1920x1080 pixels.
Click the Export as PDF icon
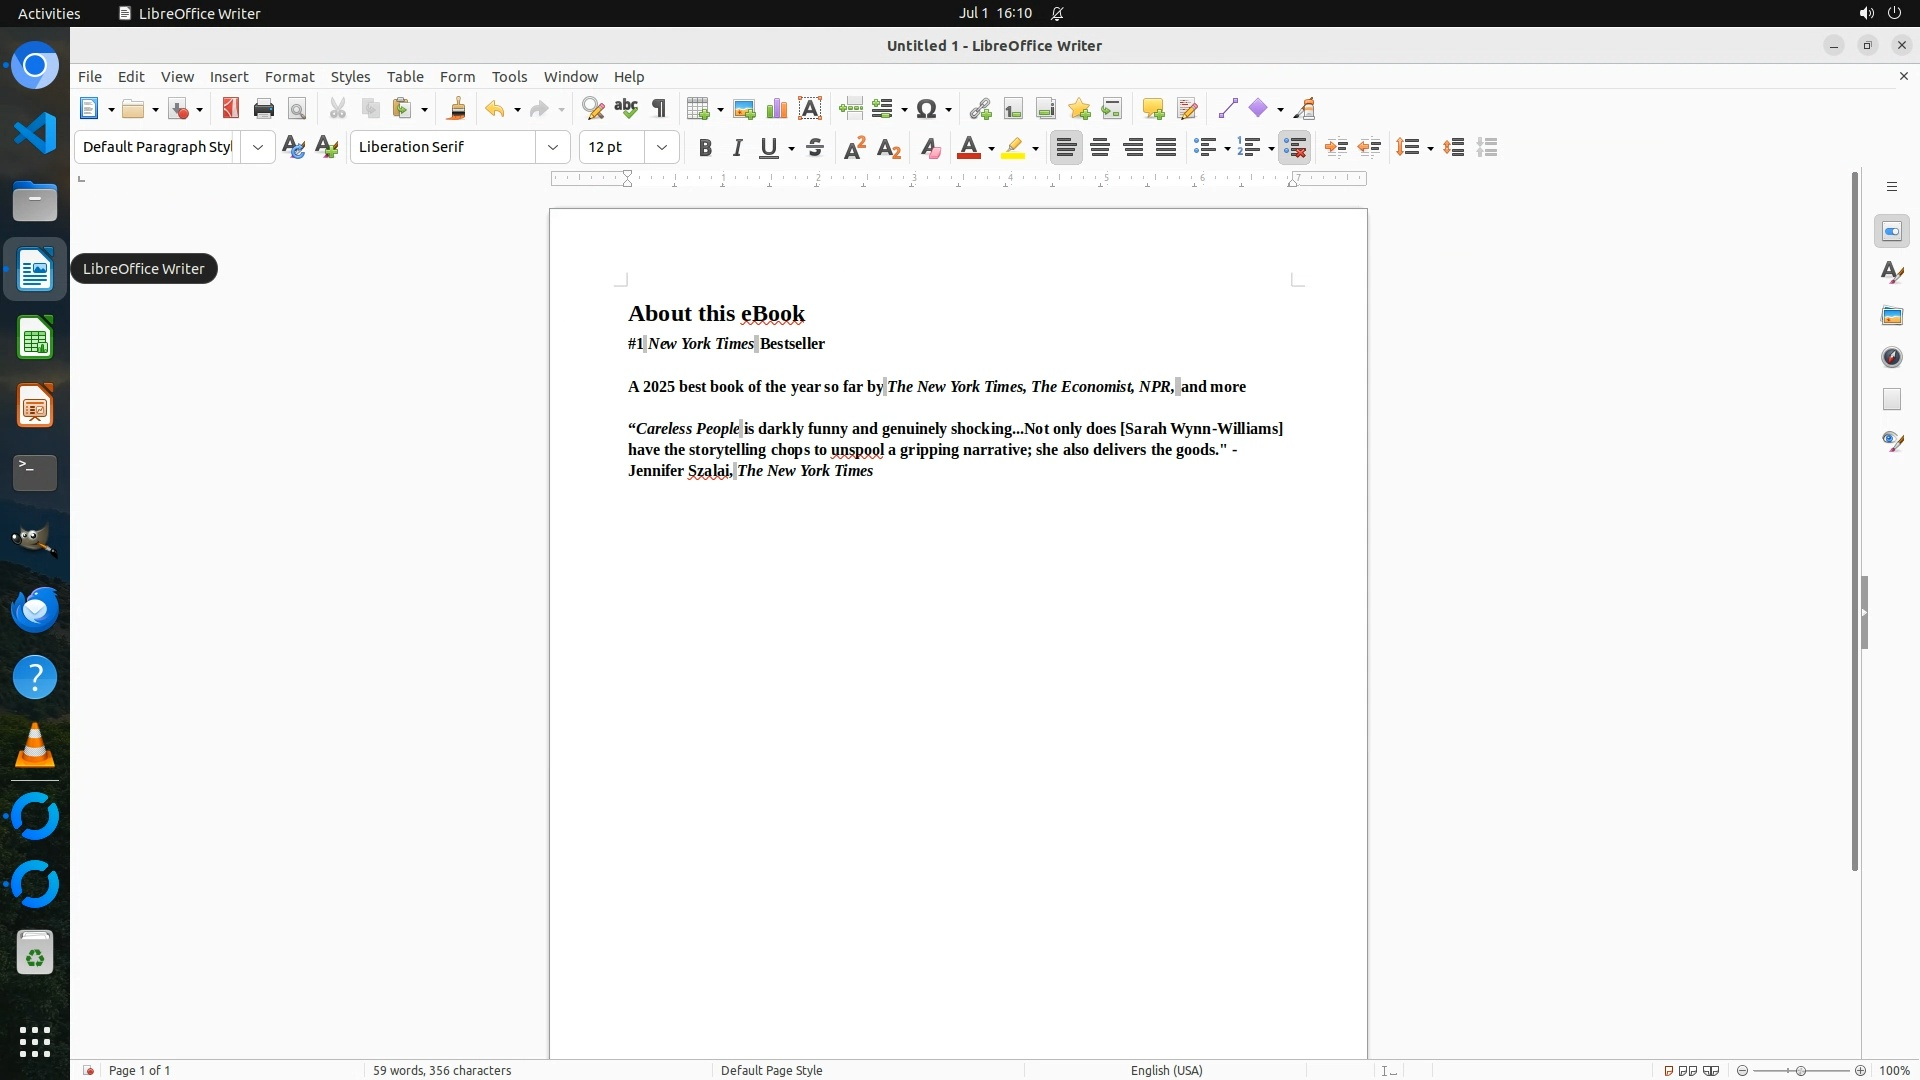tap(231, 109)
